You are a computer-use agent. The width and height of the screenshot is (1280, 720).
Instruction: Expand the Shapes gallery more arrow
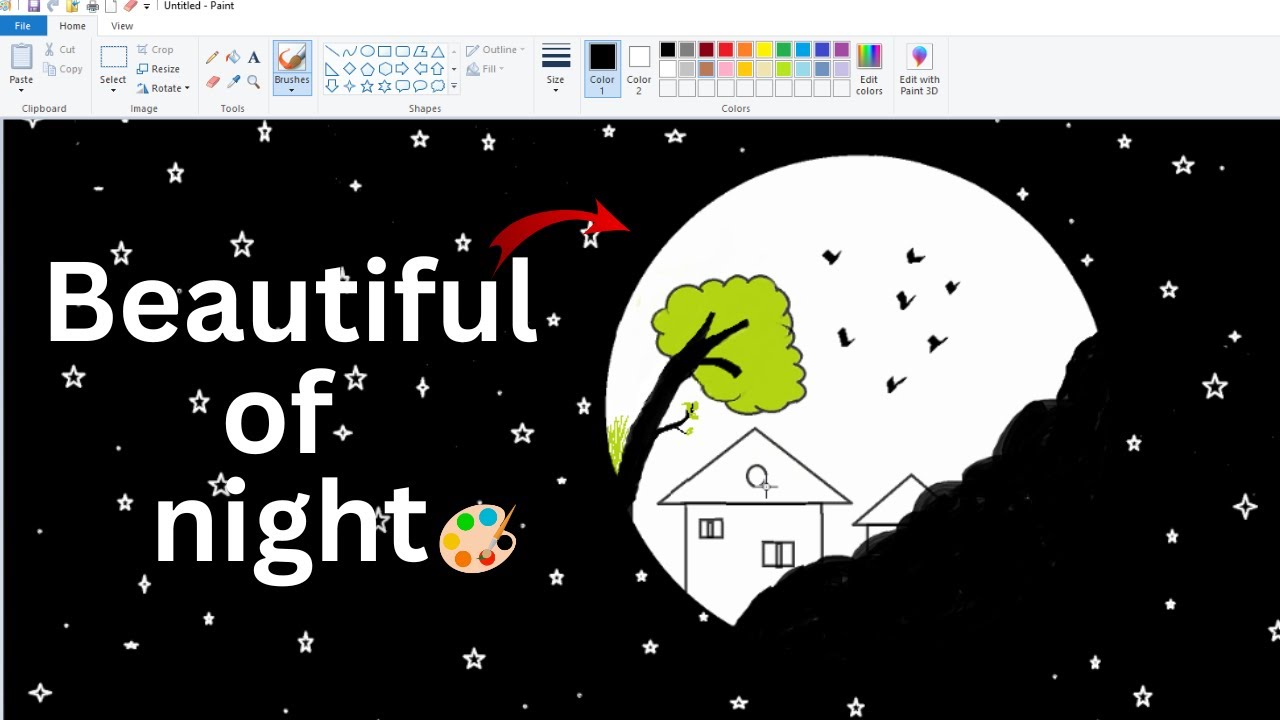[454, 86]
